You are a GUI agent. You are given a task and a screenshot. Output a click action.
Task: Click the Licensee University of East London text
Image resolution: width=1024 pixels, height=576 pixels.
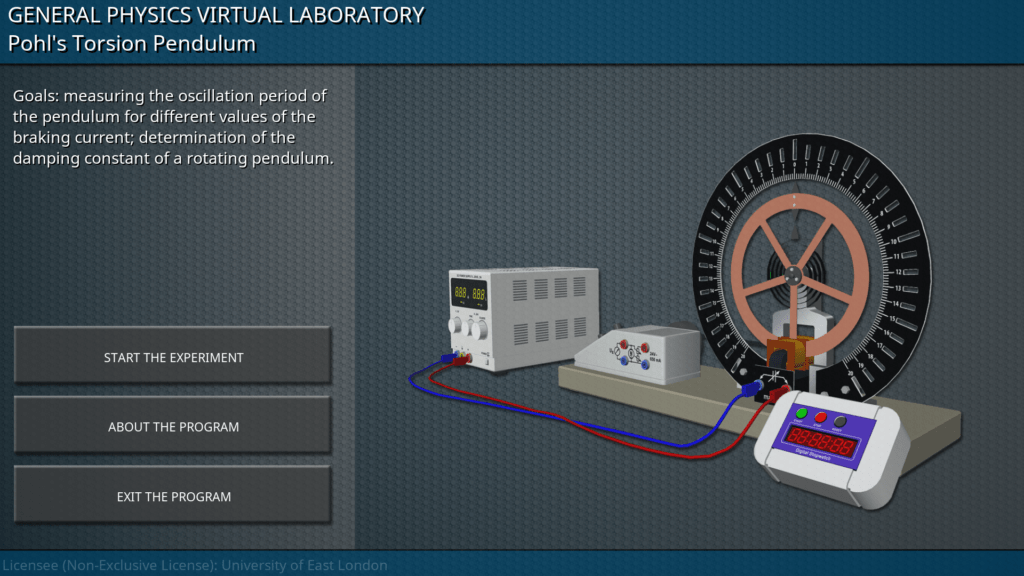pos(195,565)
